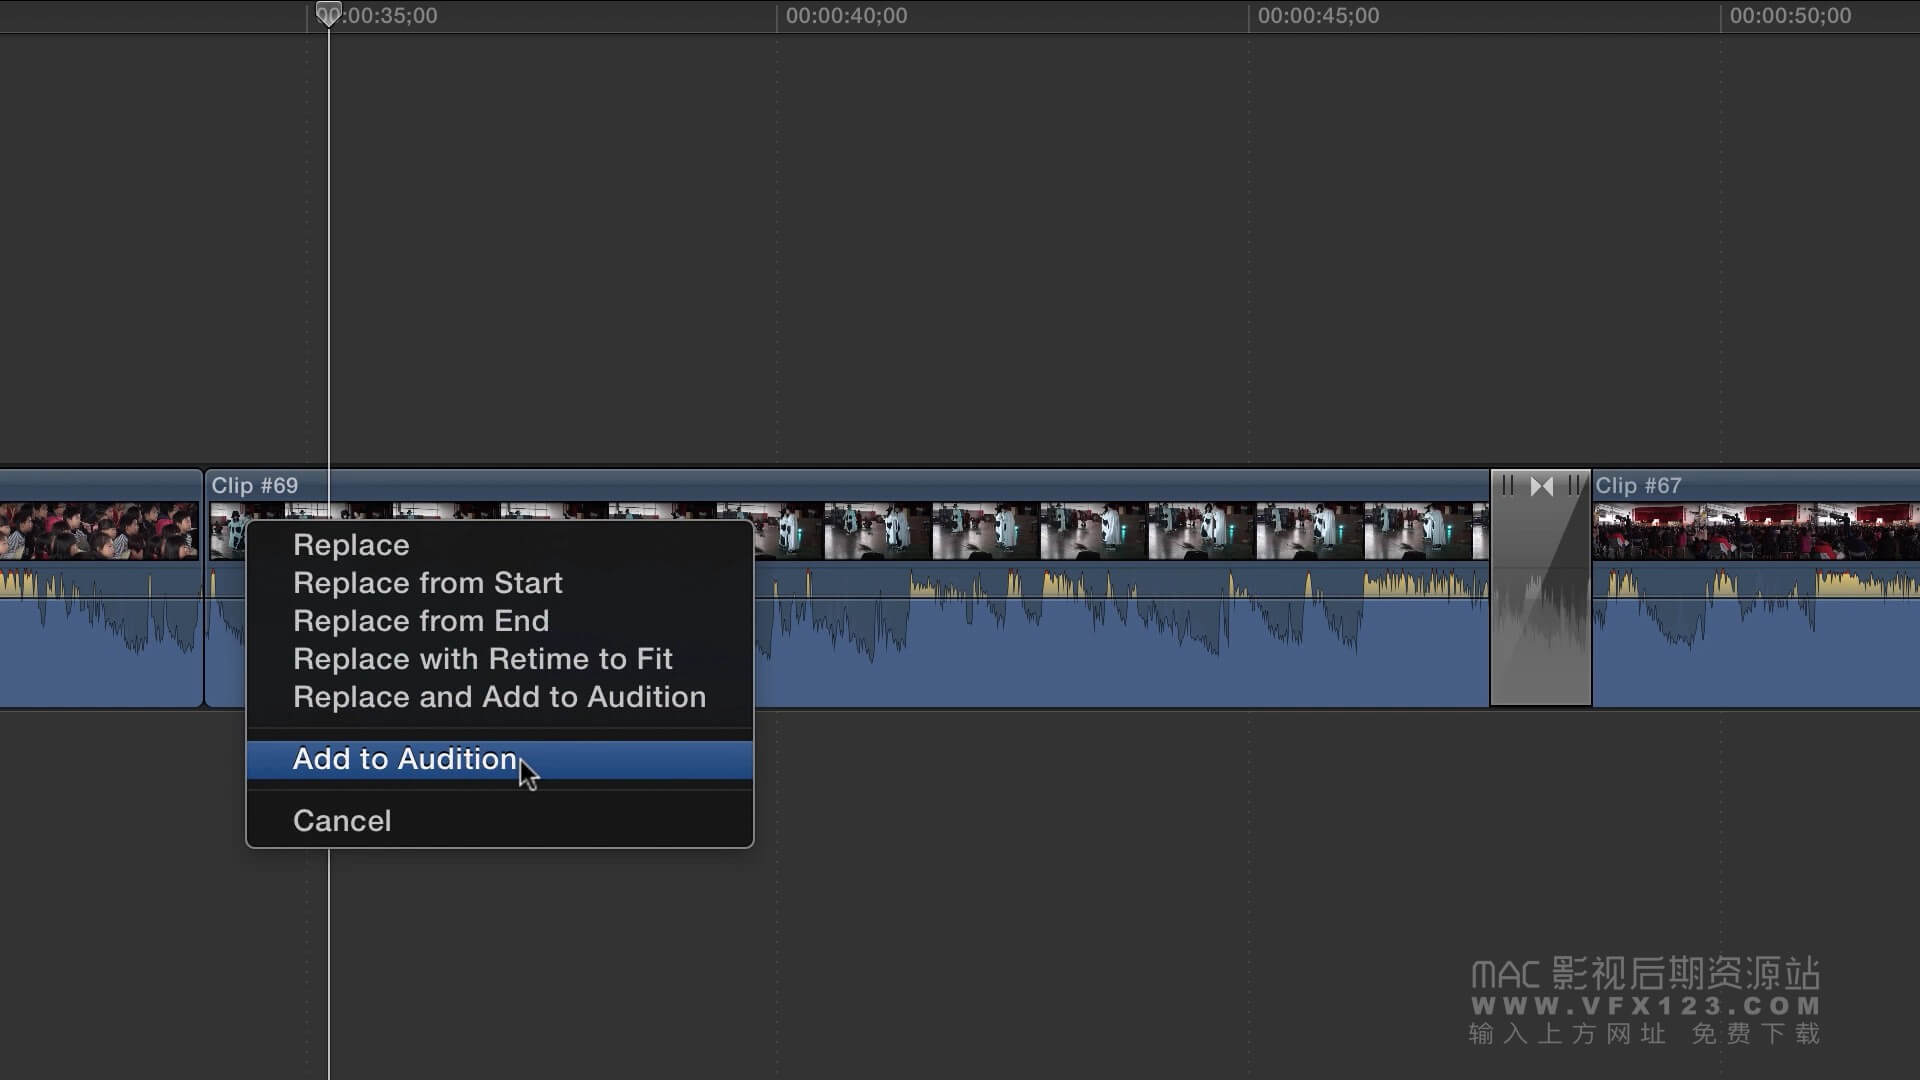The image size is (1920, 1080).
Task: Pick Replace and Add to Audition
Action: point(499,697)
